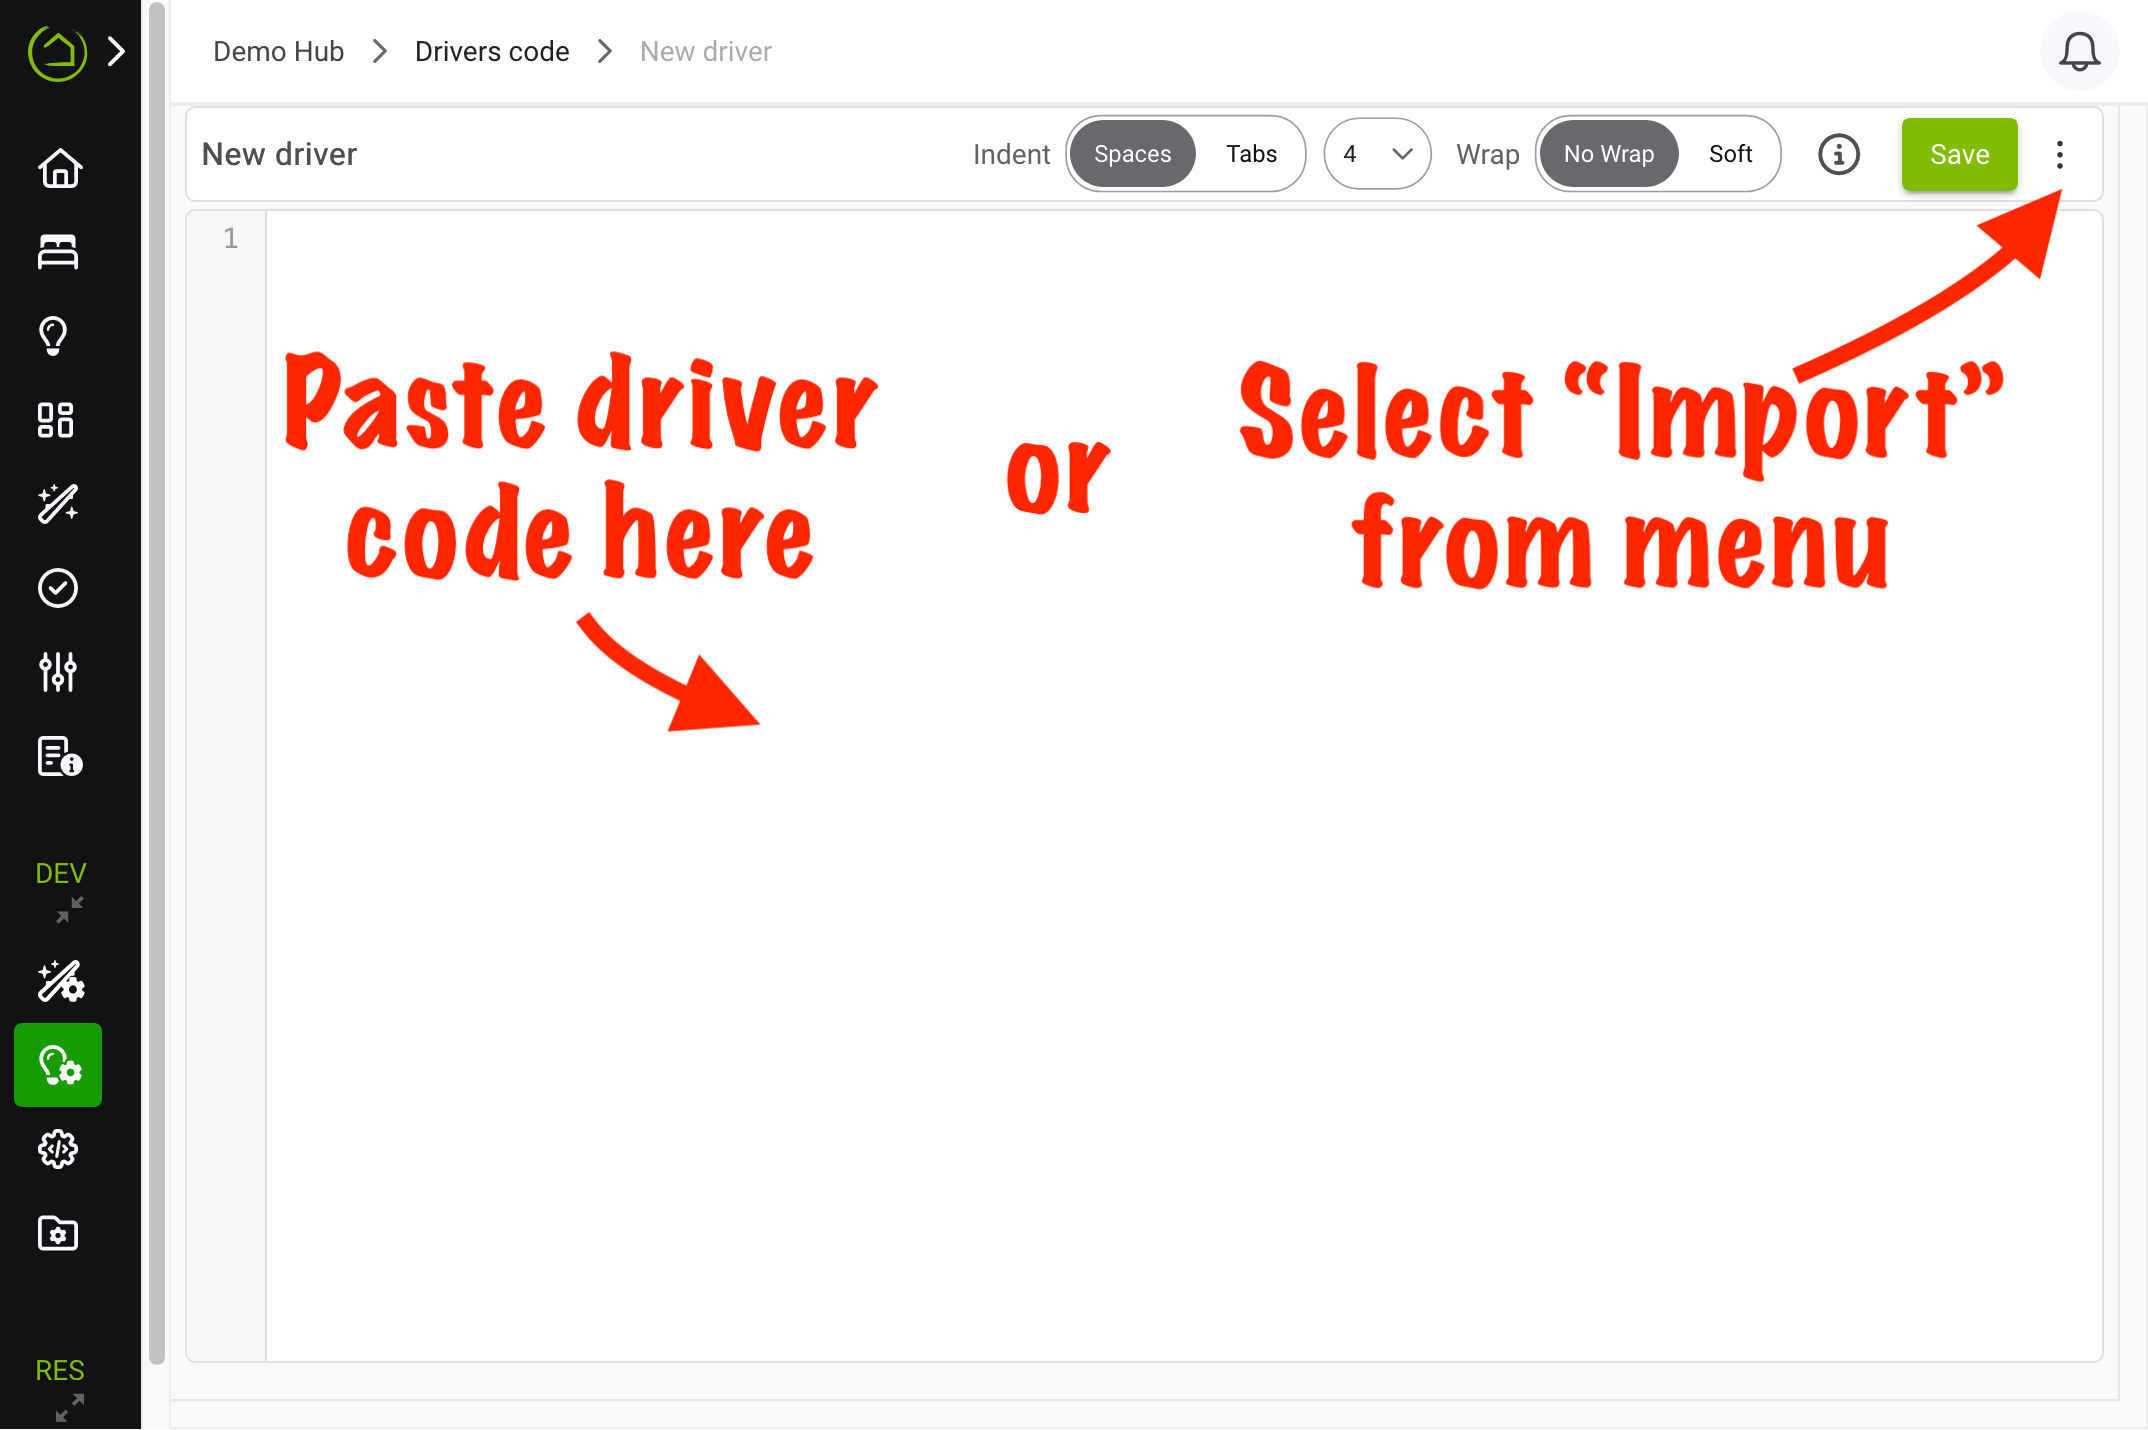Go to Demo Hub breadcrumb

click(x=278, y=51)
